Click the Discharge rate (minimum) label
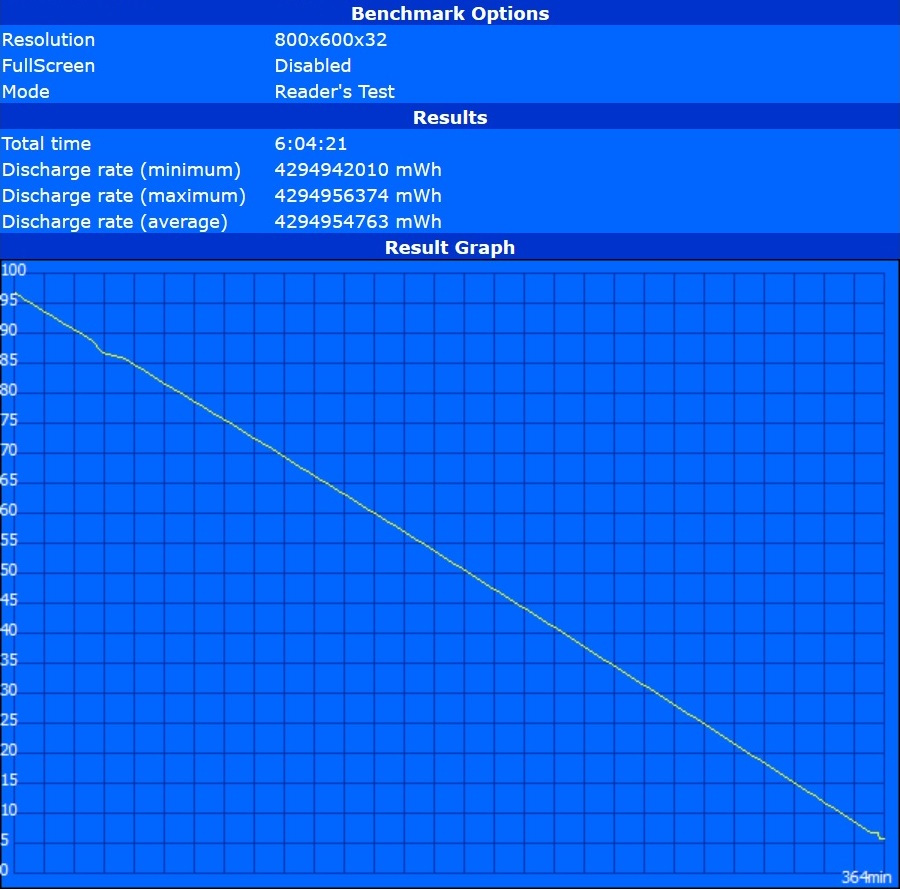The height and width of the screenshot is (890, 900). coord(121,170)
